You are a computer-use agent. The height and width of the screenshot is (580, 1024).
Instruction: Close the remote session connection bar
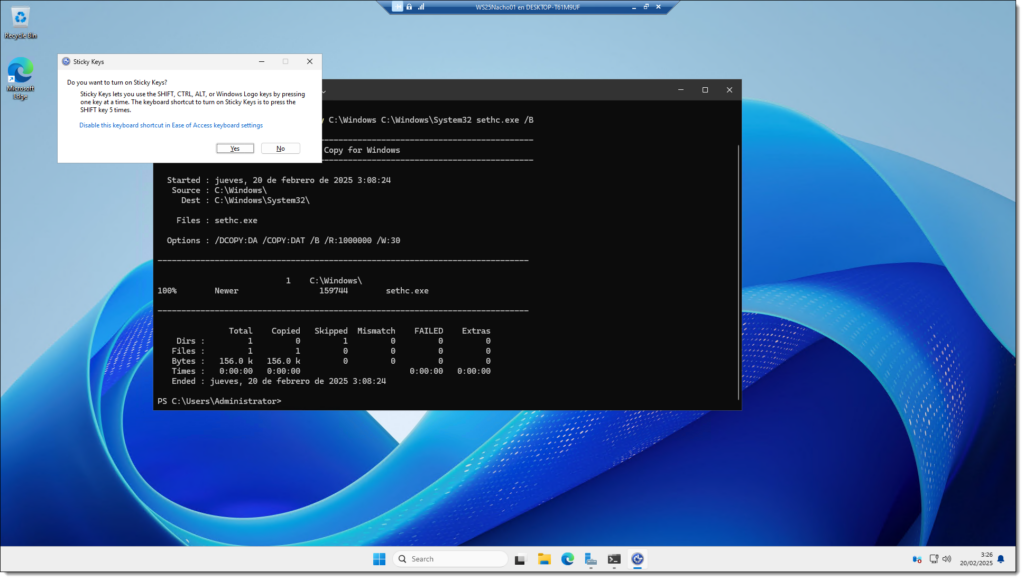pos(658,7)
